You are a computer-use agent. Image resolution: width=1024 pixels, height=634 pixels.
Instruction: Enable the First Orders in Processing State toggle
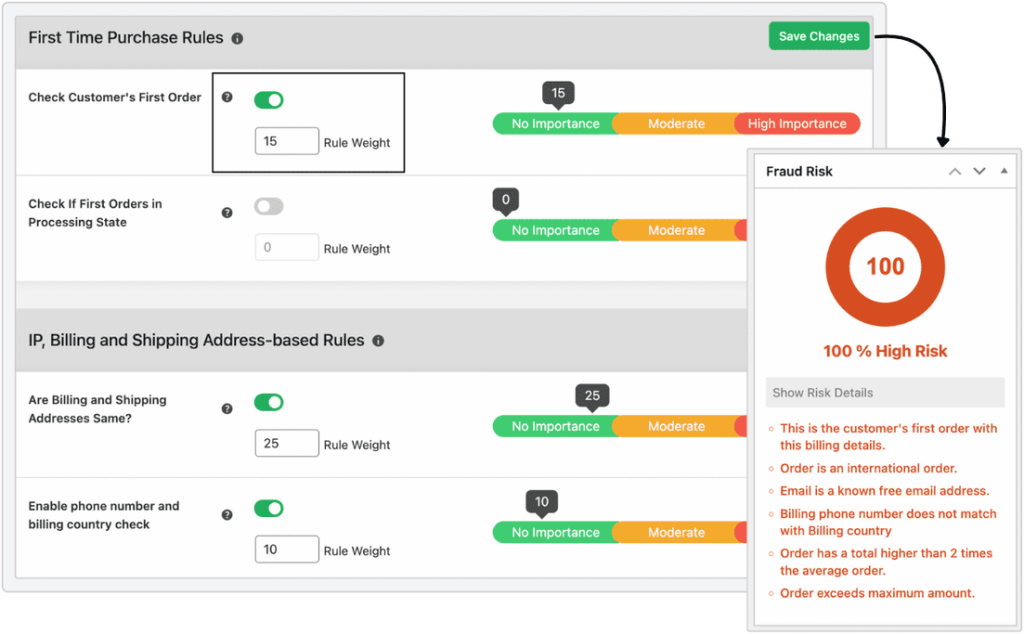click(x=268, y=206)
